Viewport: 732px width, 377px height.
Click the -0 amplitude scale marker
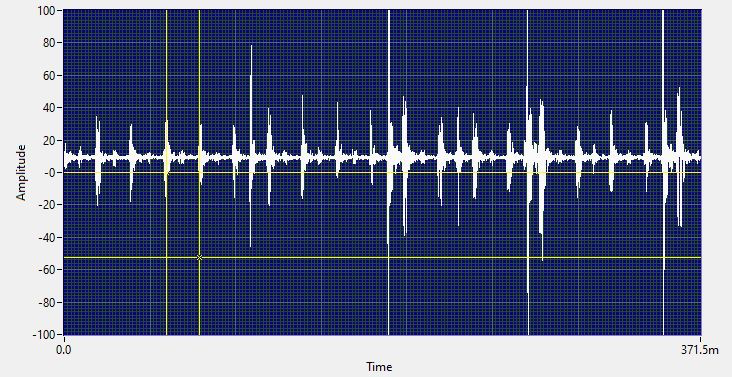pyautogui.click(x=51, y=173)
